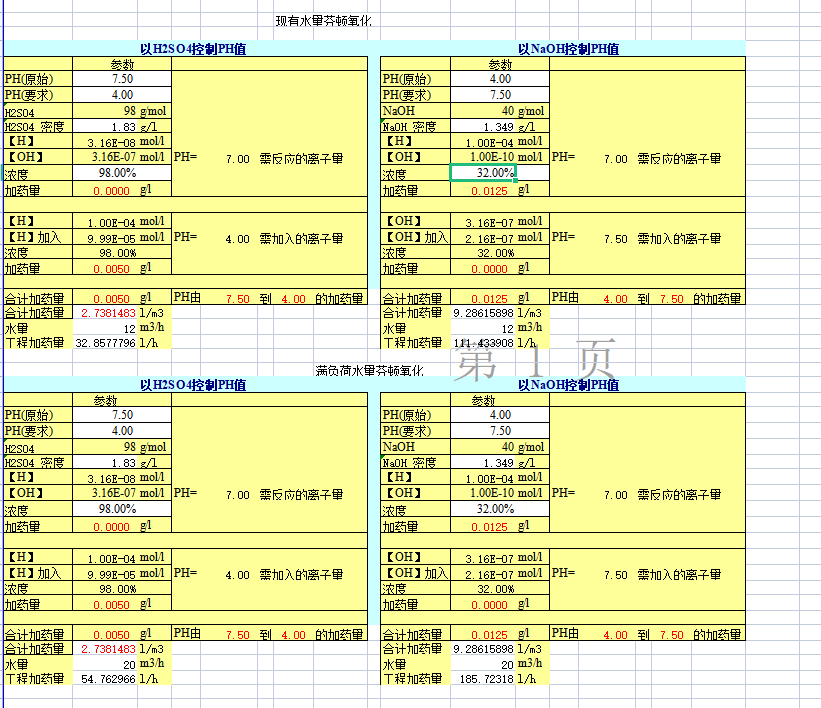The width and height of the screenshot is (821, 708).
Task: Select the 工程加药量 value 185.72318
Action: [483, 679]
